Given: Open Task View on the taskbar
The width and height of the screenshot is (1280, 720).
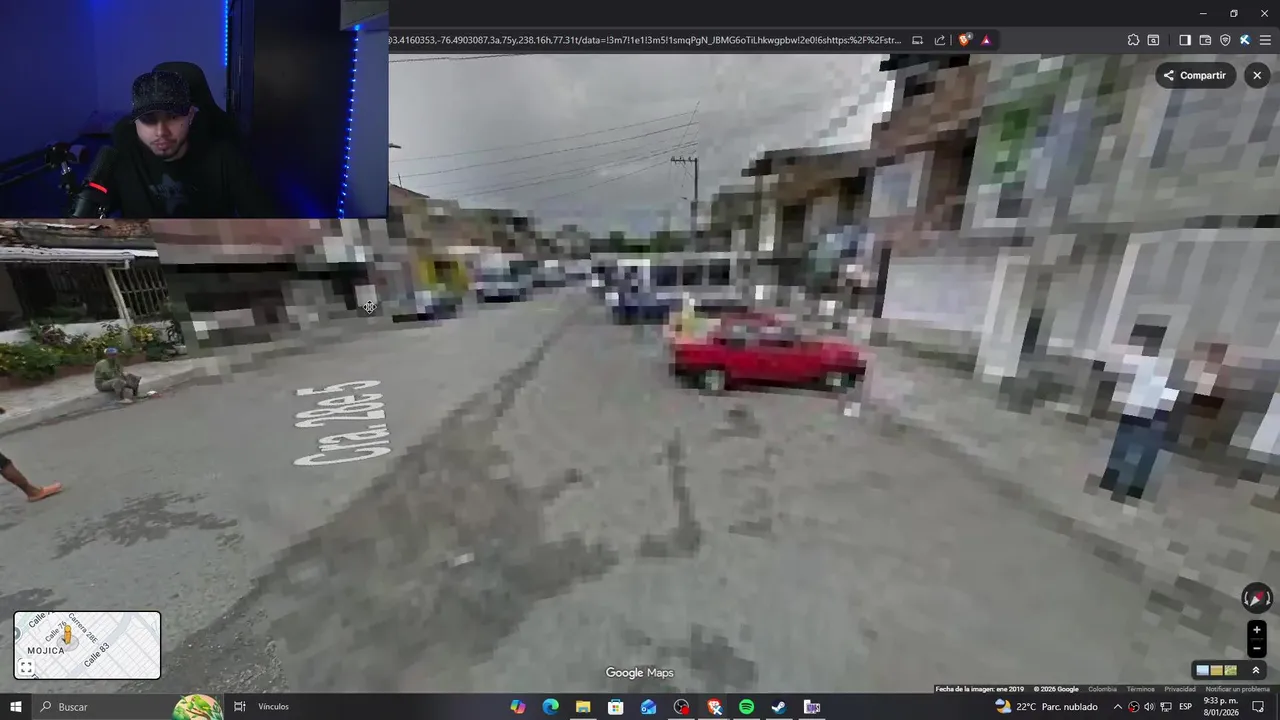Looking at the screenshot, I should [239, 707].
